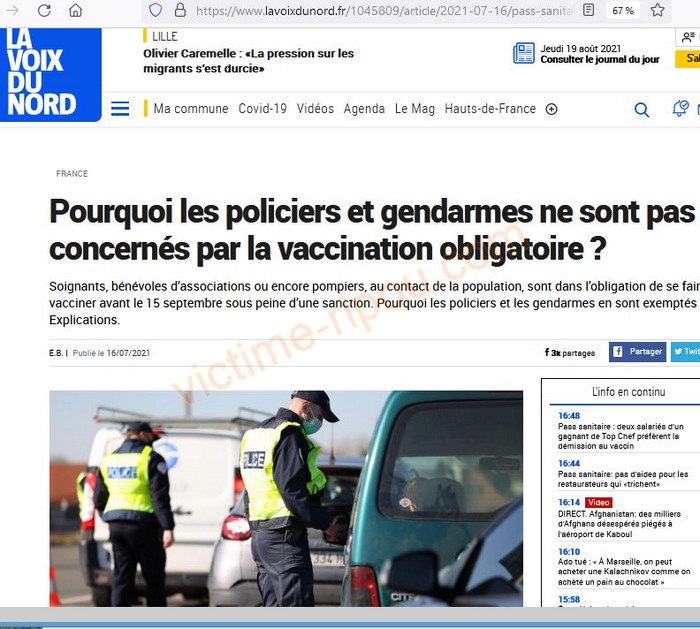
Task: Open site search with magnifier icon
Action: coord(642,109)
